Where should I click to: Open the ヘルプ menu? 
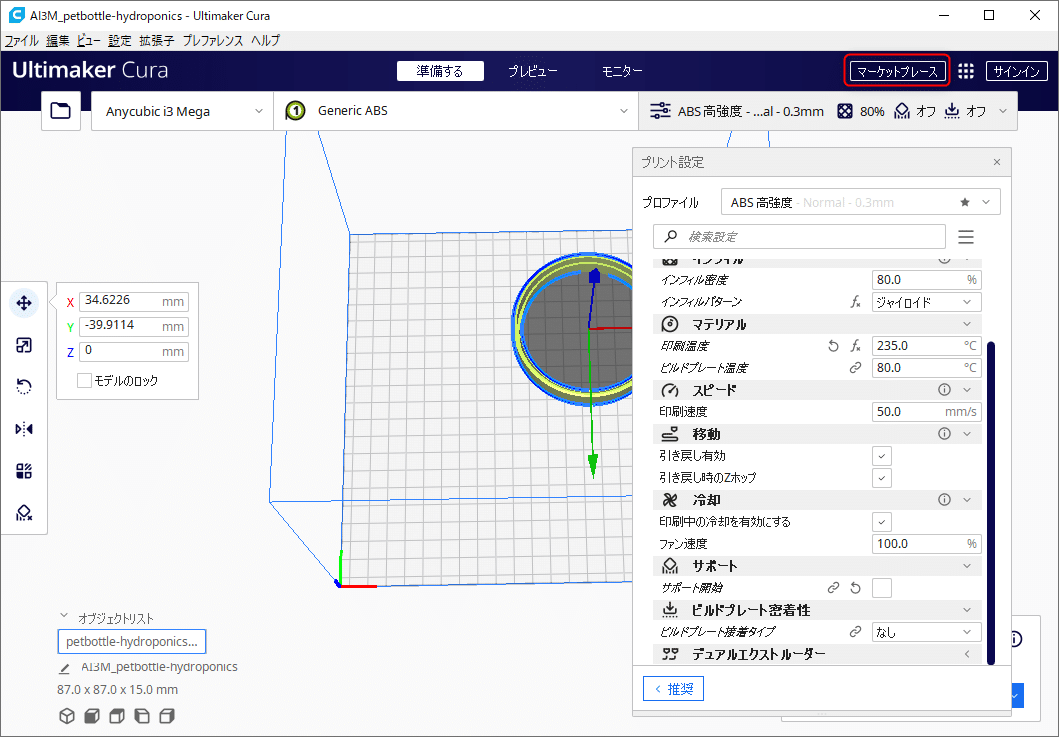[265, 41]
